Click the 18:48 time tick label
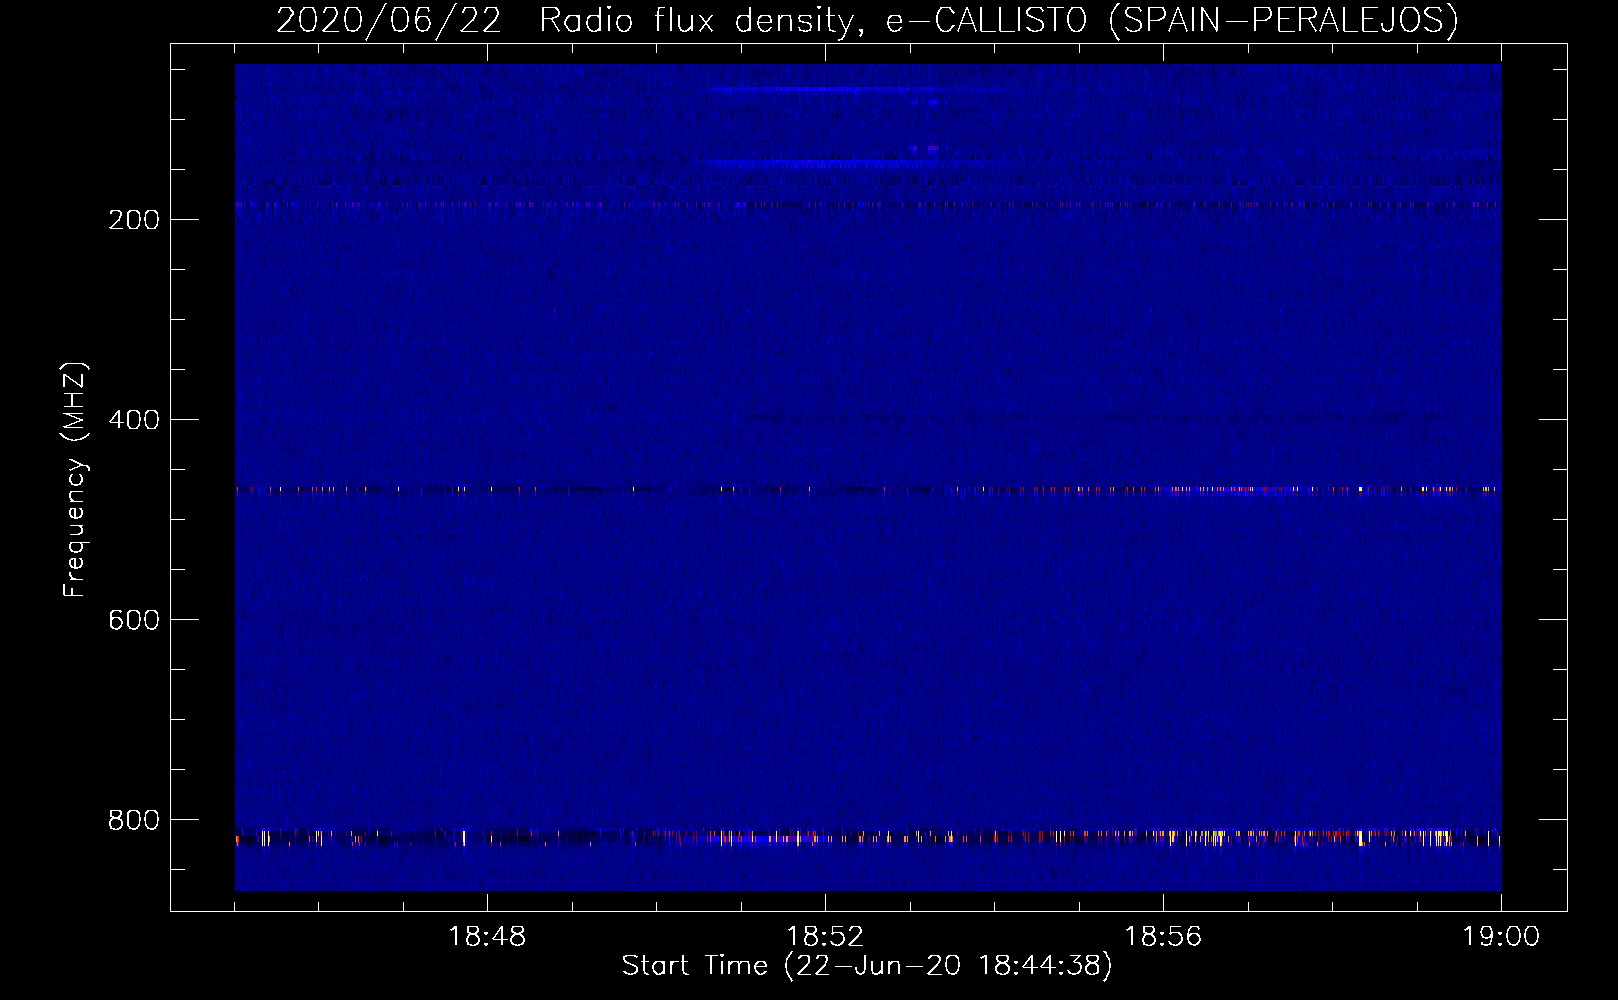Image resolution: width=1618 pixels, height=1000 pixels. (x=487, y=937)
